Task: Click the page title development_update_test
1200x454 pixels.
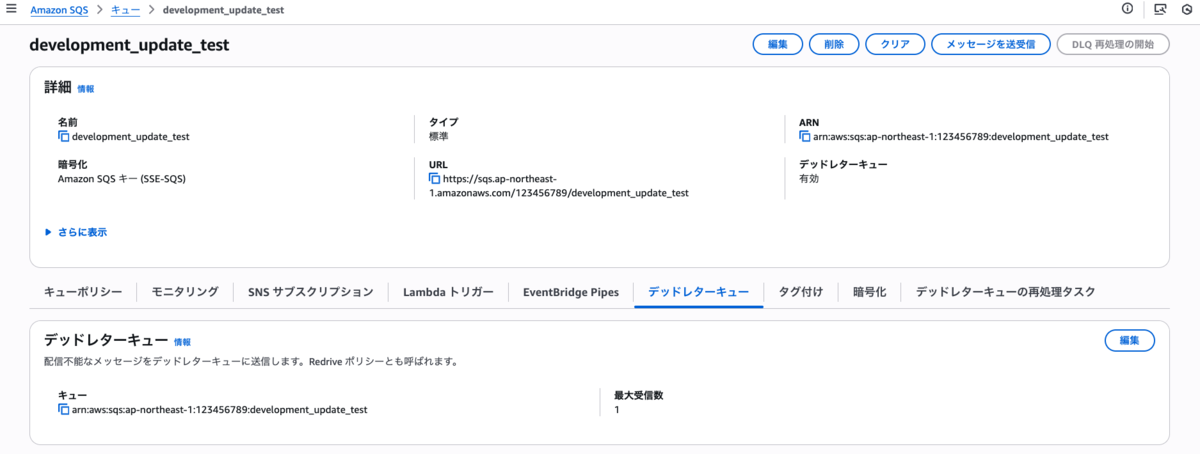Action: click(130, 45)
